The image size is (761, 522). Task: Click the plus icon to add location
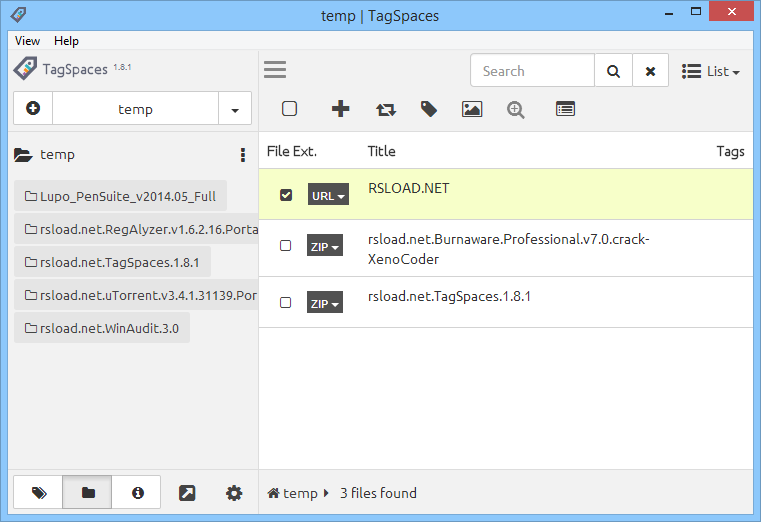(x=33, y=108)
